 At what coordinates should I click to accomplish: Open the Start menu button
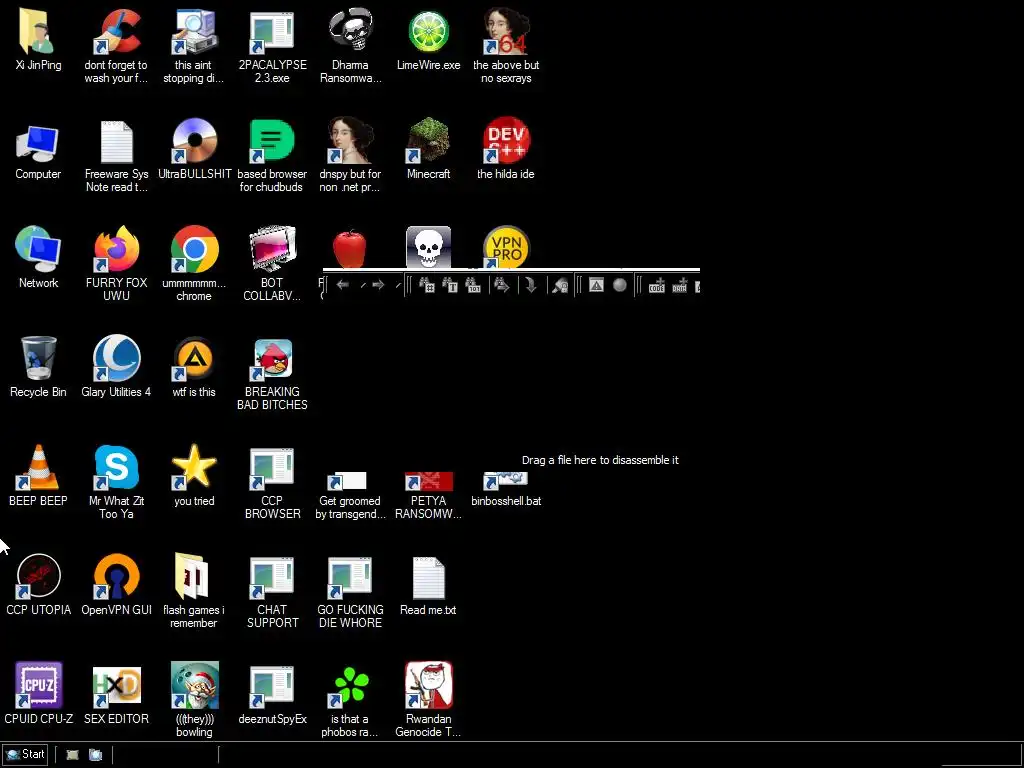[x=24, y=754]
